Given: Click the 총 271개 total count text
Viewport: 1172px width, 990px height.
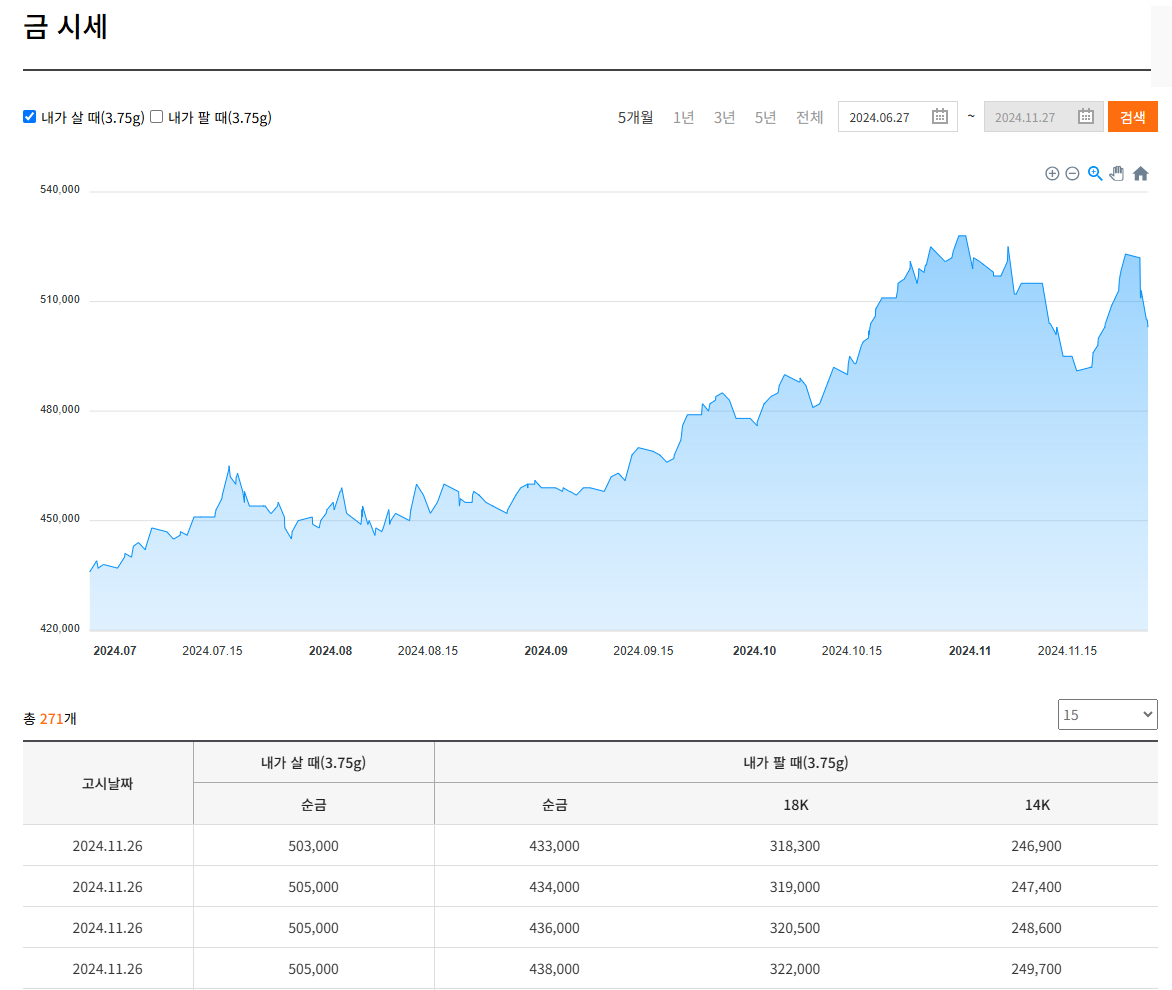Looking at the screenshot, I should click(x=50, y=719).
